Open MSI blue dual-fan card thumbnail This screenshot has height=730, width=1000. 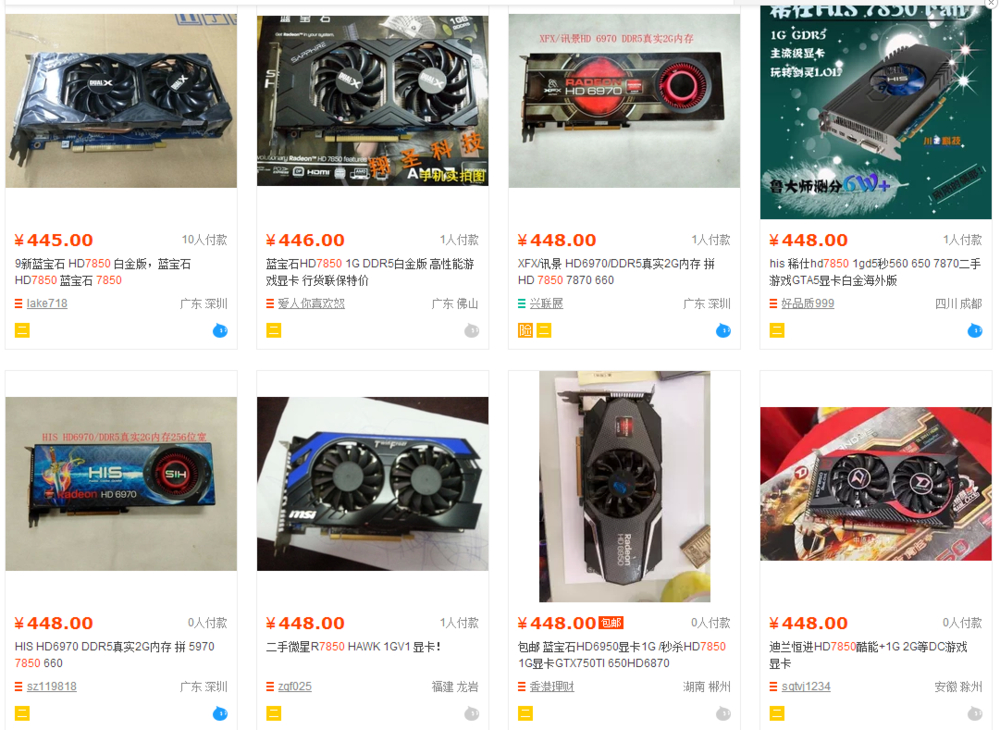point(372,484)
